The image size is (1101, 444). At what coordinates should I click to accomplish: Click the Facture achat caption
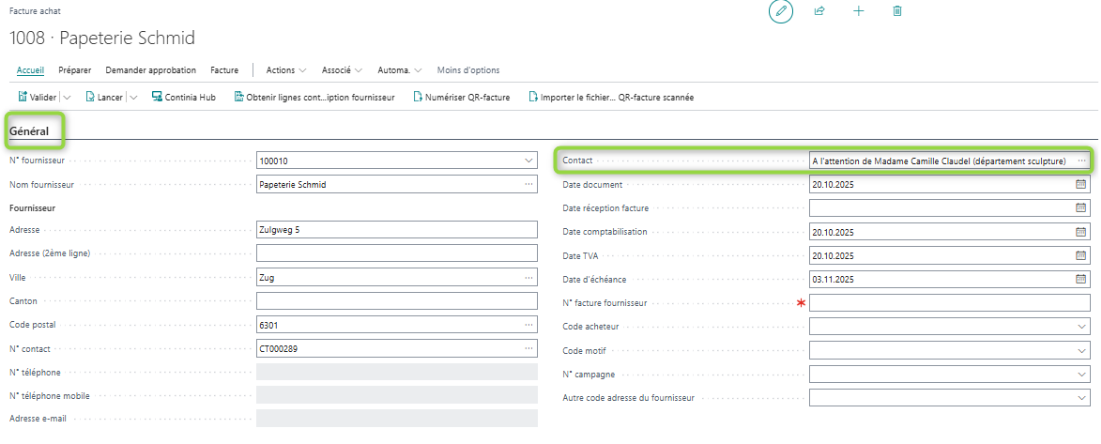point(33,11)
